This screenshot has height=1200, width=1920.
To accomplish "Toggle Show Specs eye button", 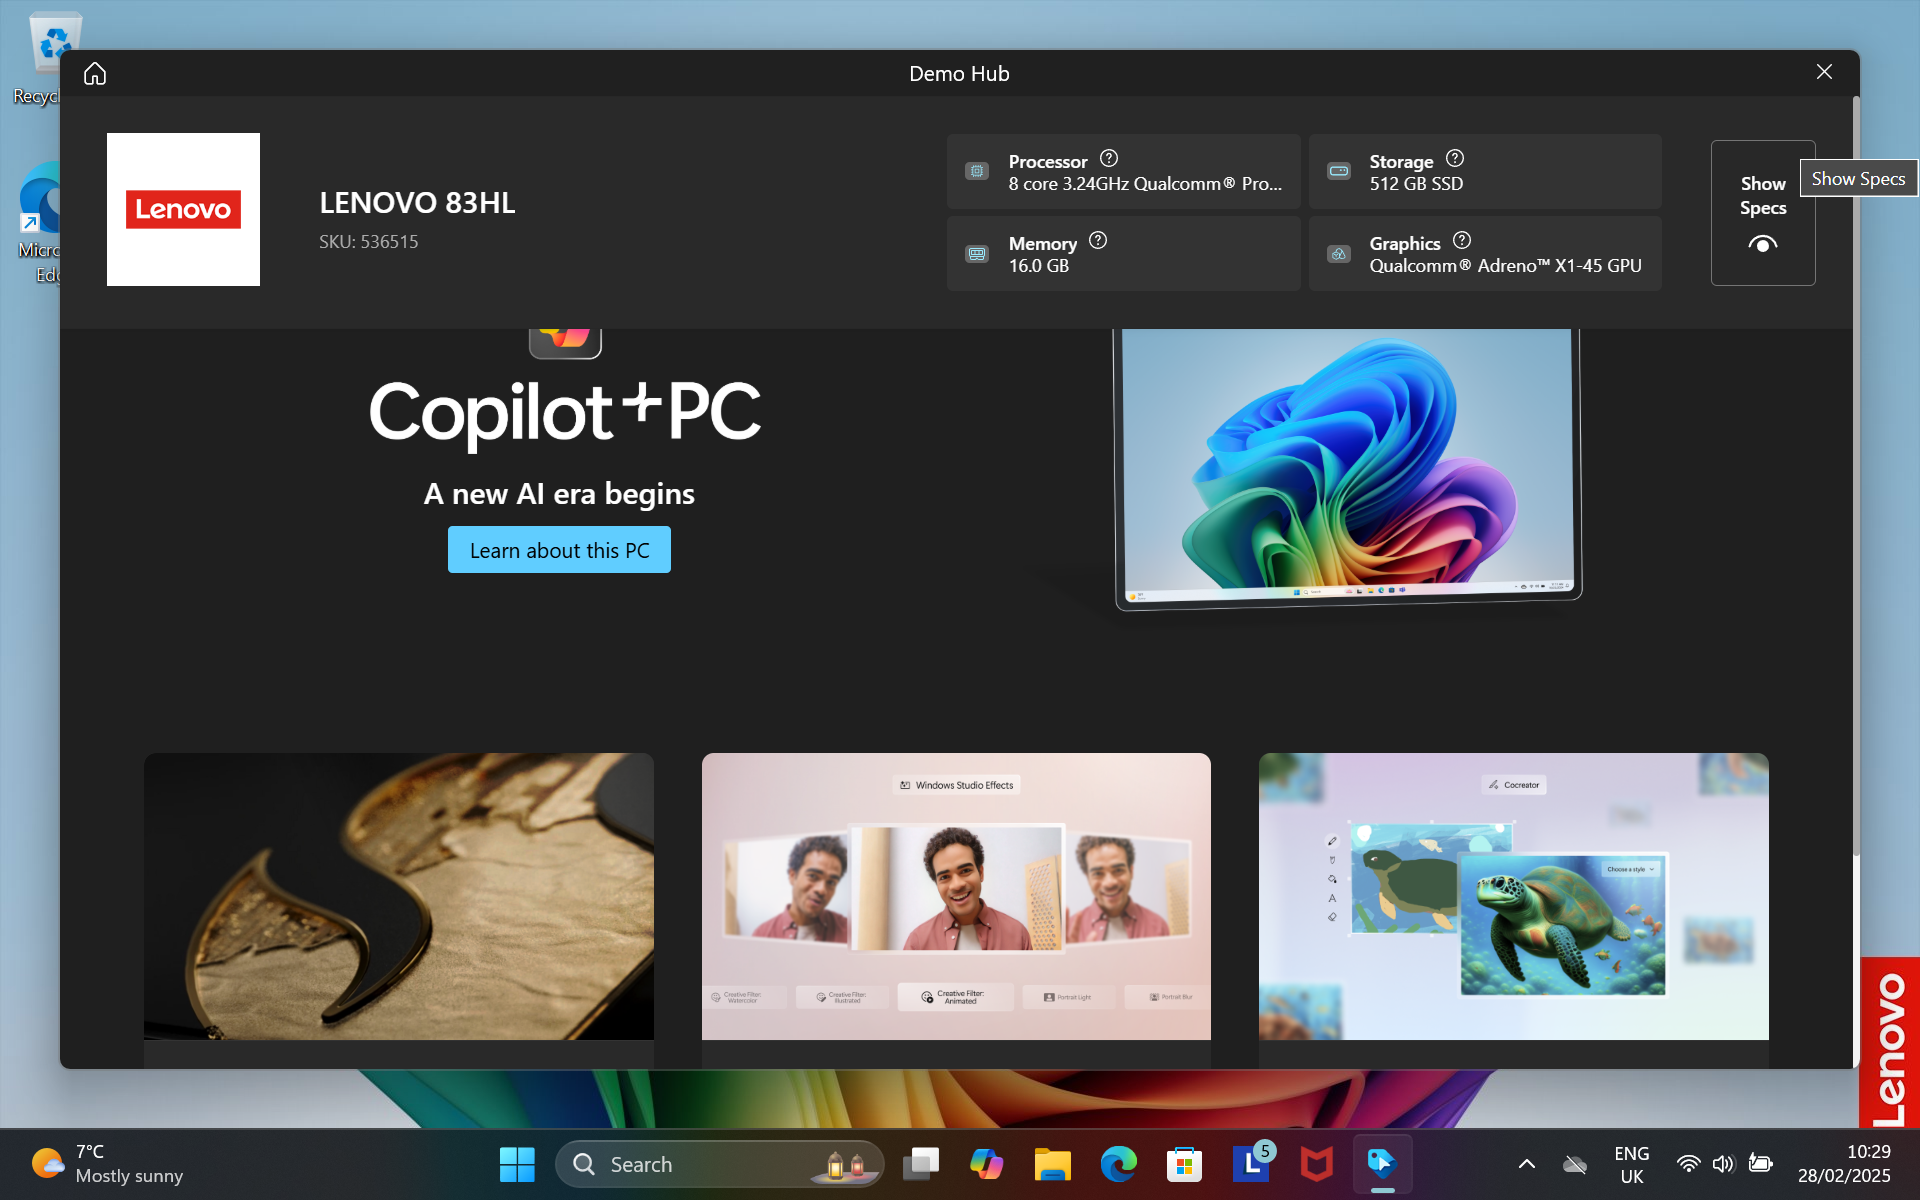I will pos(1763,213).
